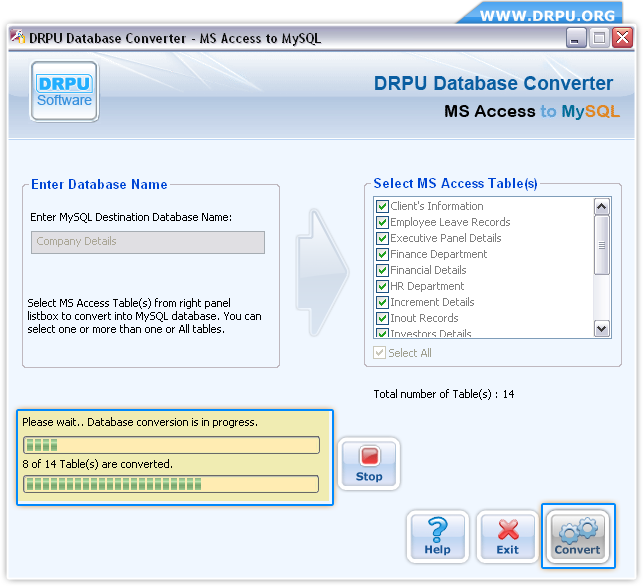Click the Exit button

(x=508, y=537)
